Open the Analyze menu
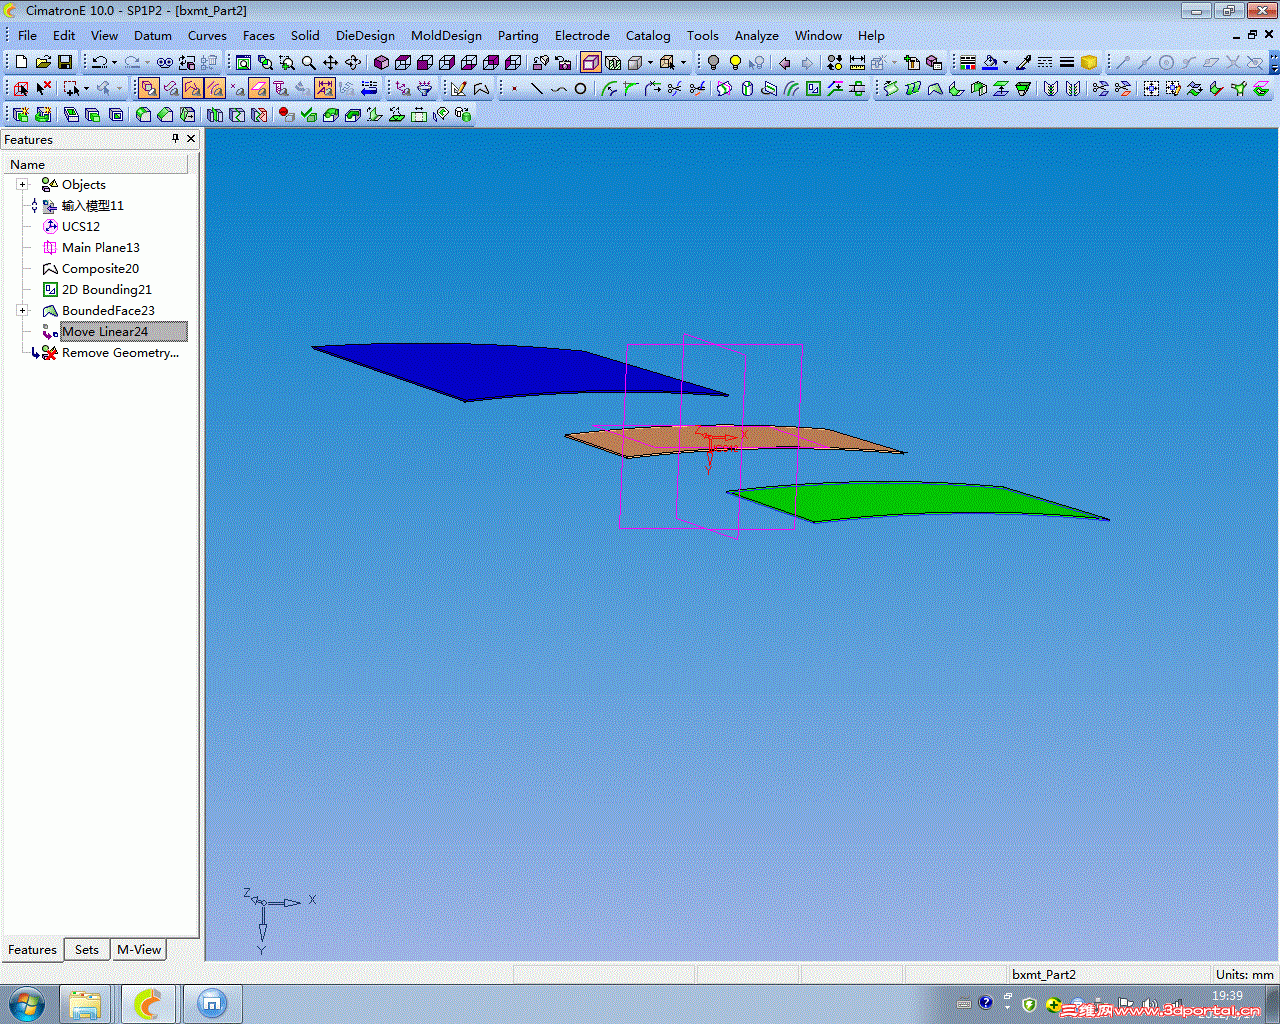 click(x=756, y=35)
